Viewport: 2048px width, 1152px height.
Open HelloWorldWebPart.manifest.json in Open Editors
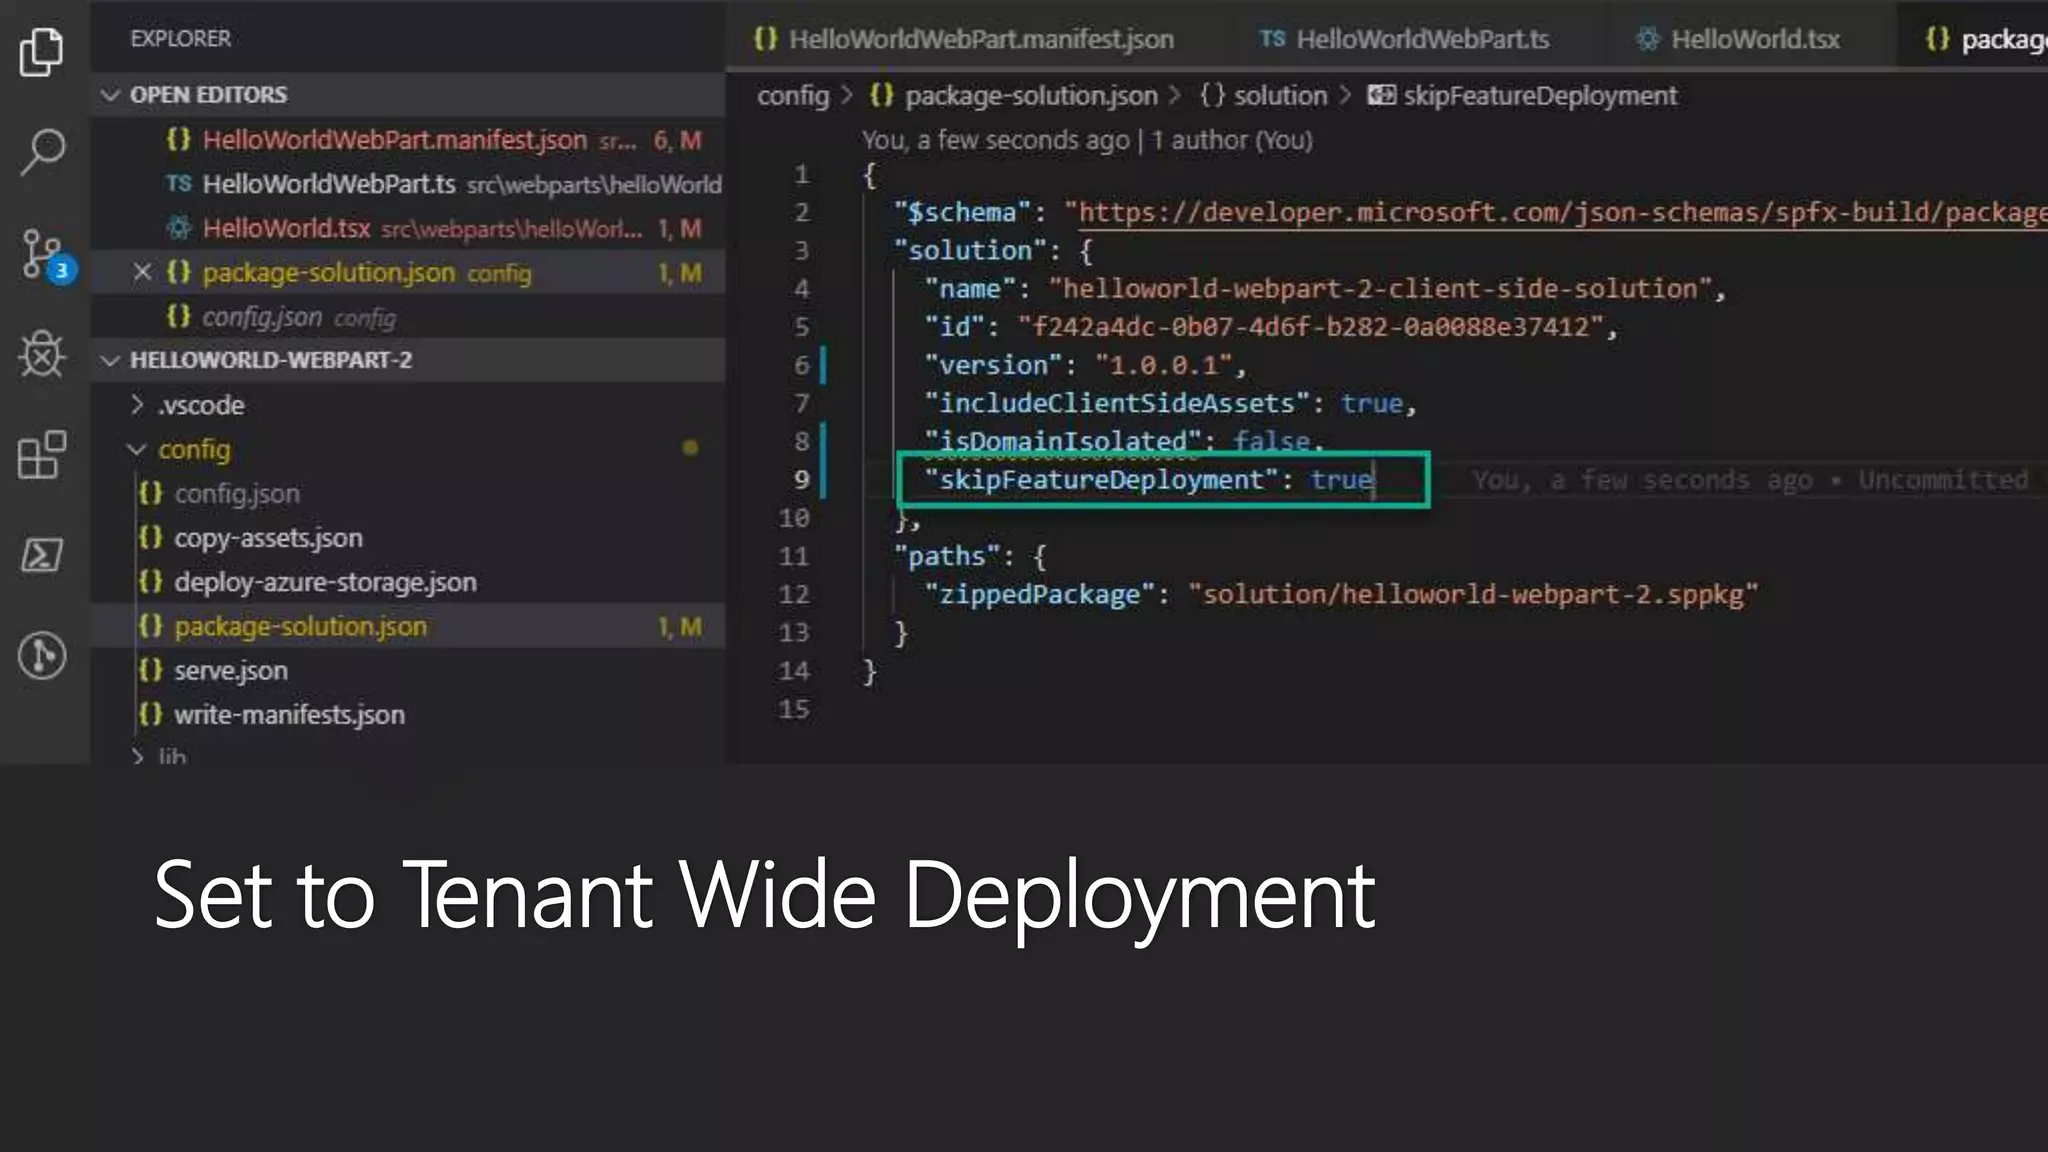(408, 140)
